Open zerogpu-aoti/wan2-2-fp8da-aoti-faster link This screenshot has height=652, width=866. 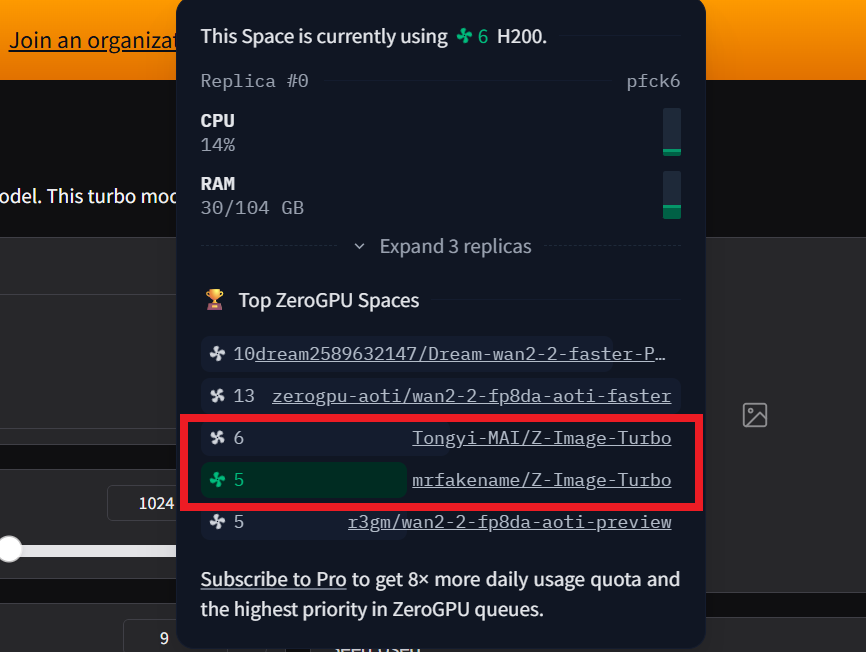(471, 396)
